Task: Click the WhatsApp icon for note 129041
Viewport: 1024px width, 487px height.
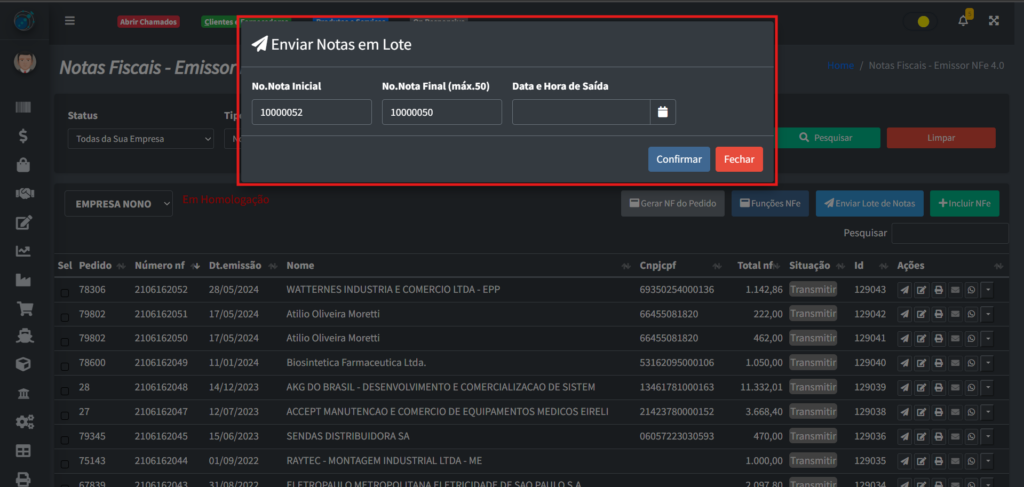Action: (x=970, y=338)
